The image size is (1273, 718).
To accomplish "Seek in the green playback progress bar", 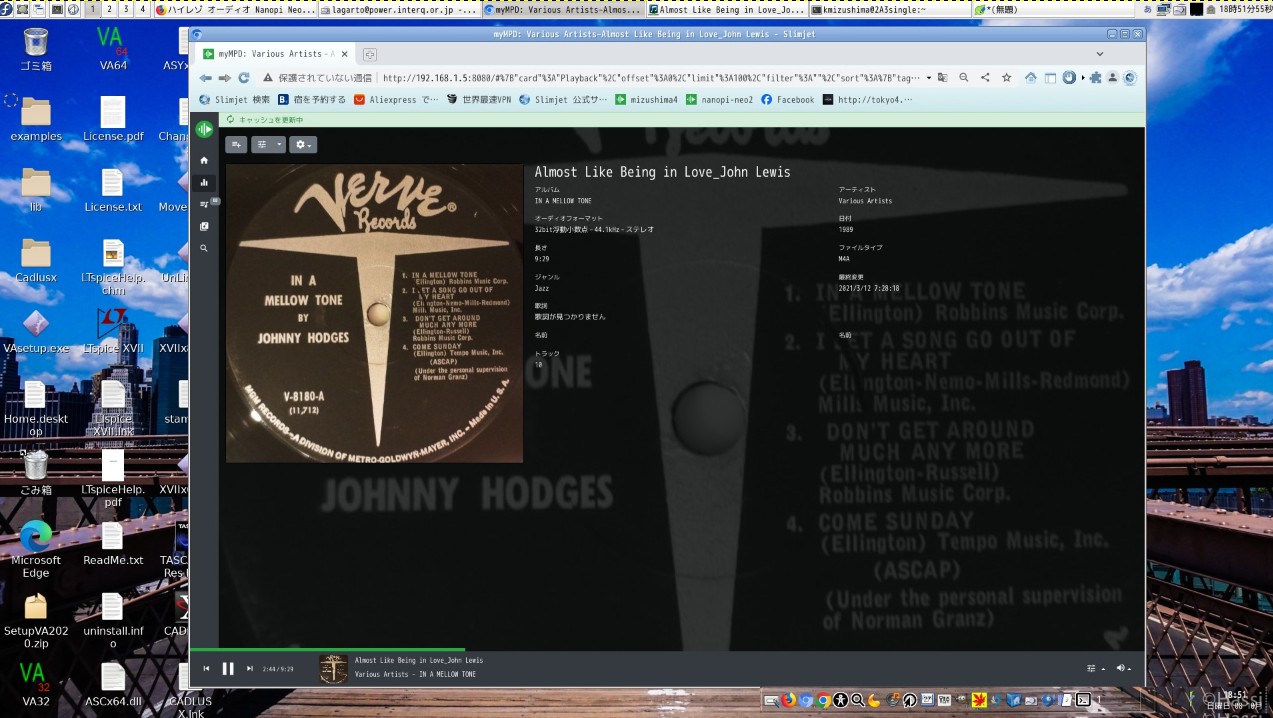I will [400, 650].
